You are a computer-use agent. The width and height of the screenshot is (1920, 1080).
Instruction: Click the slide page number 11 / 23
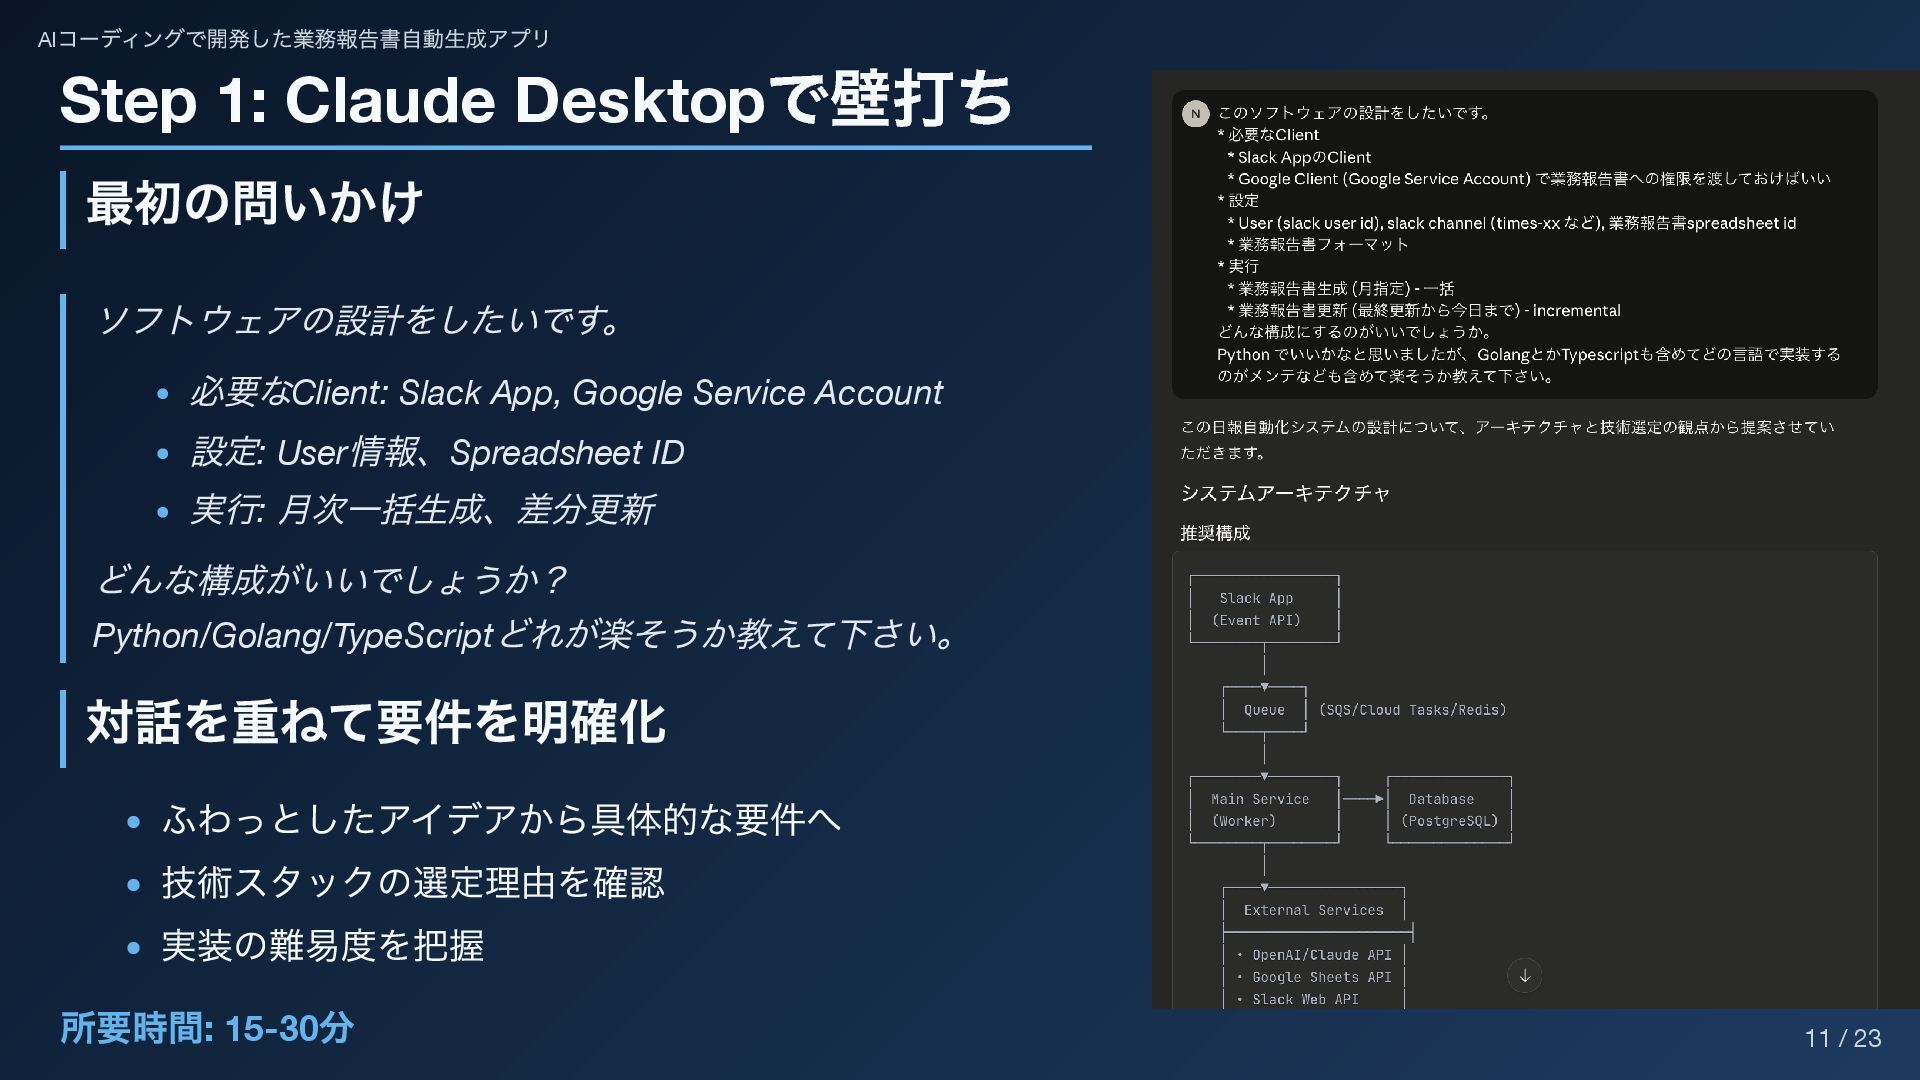point(1842,1038)
